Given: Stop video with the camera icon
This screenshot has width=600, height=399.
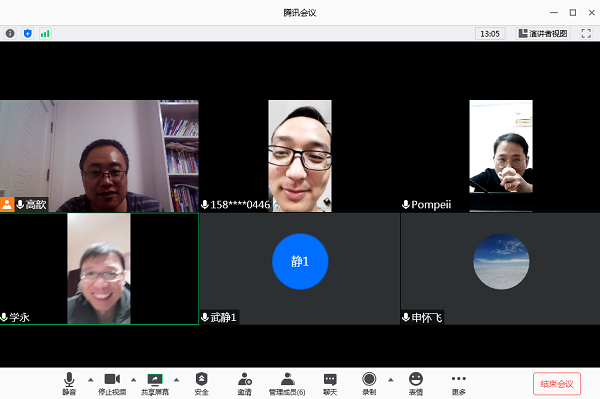Looking at the screenshot, I should [x=112, y=384].
